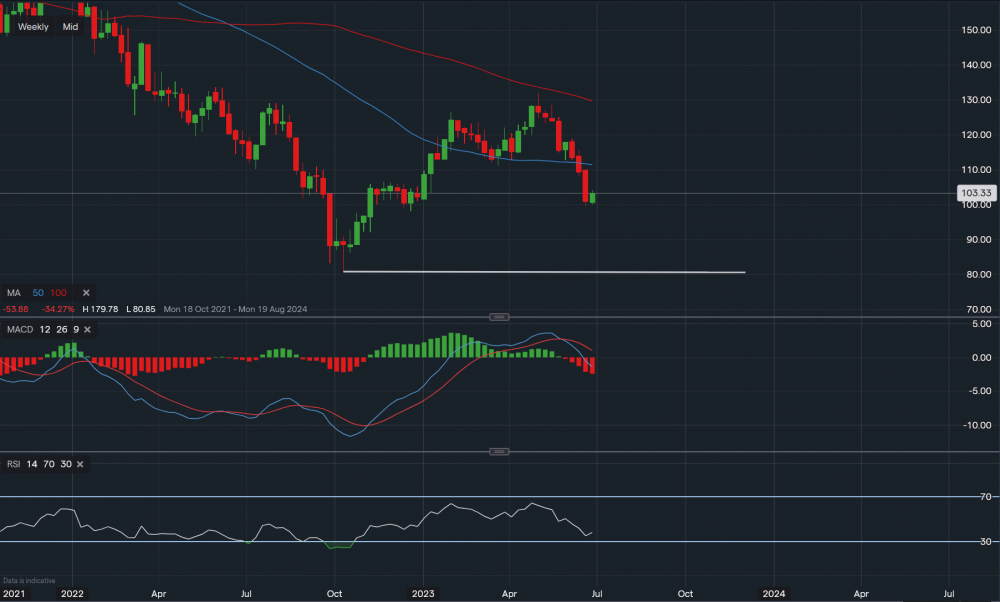1000x602 pixels.
Task: Grab the resize handle between MACD and RSI panes
Action: coord(498,452)
